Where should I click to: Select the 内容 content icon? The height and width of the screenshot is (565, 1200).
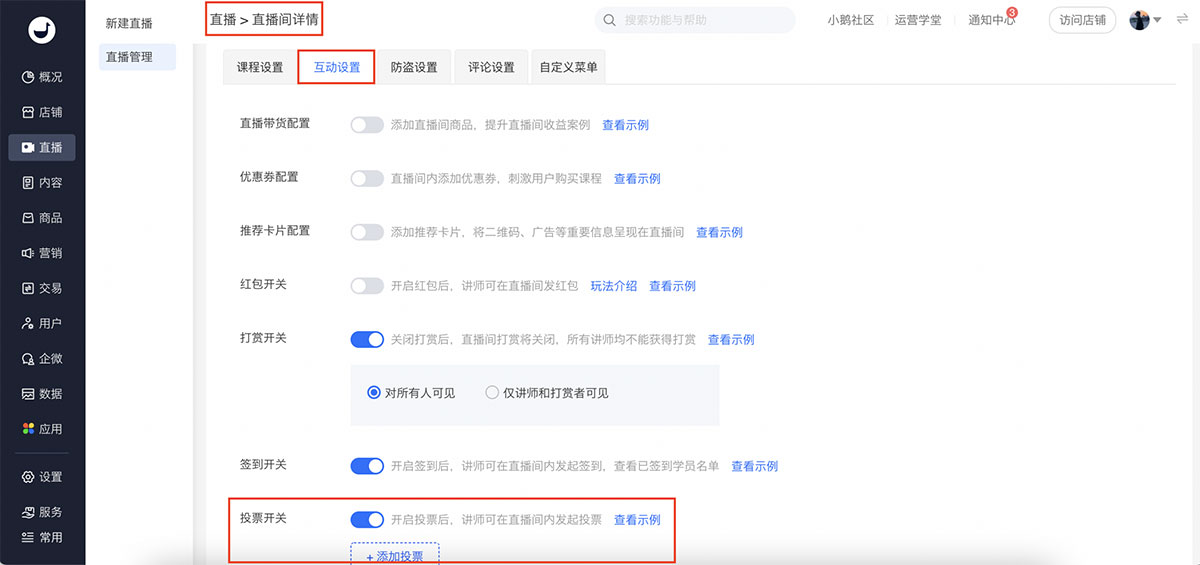click(x=28, y=183)
